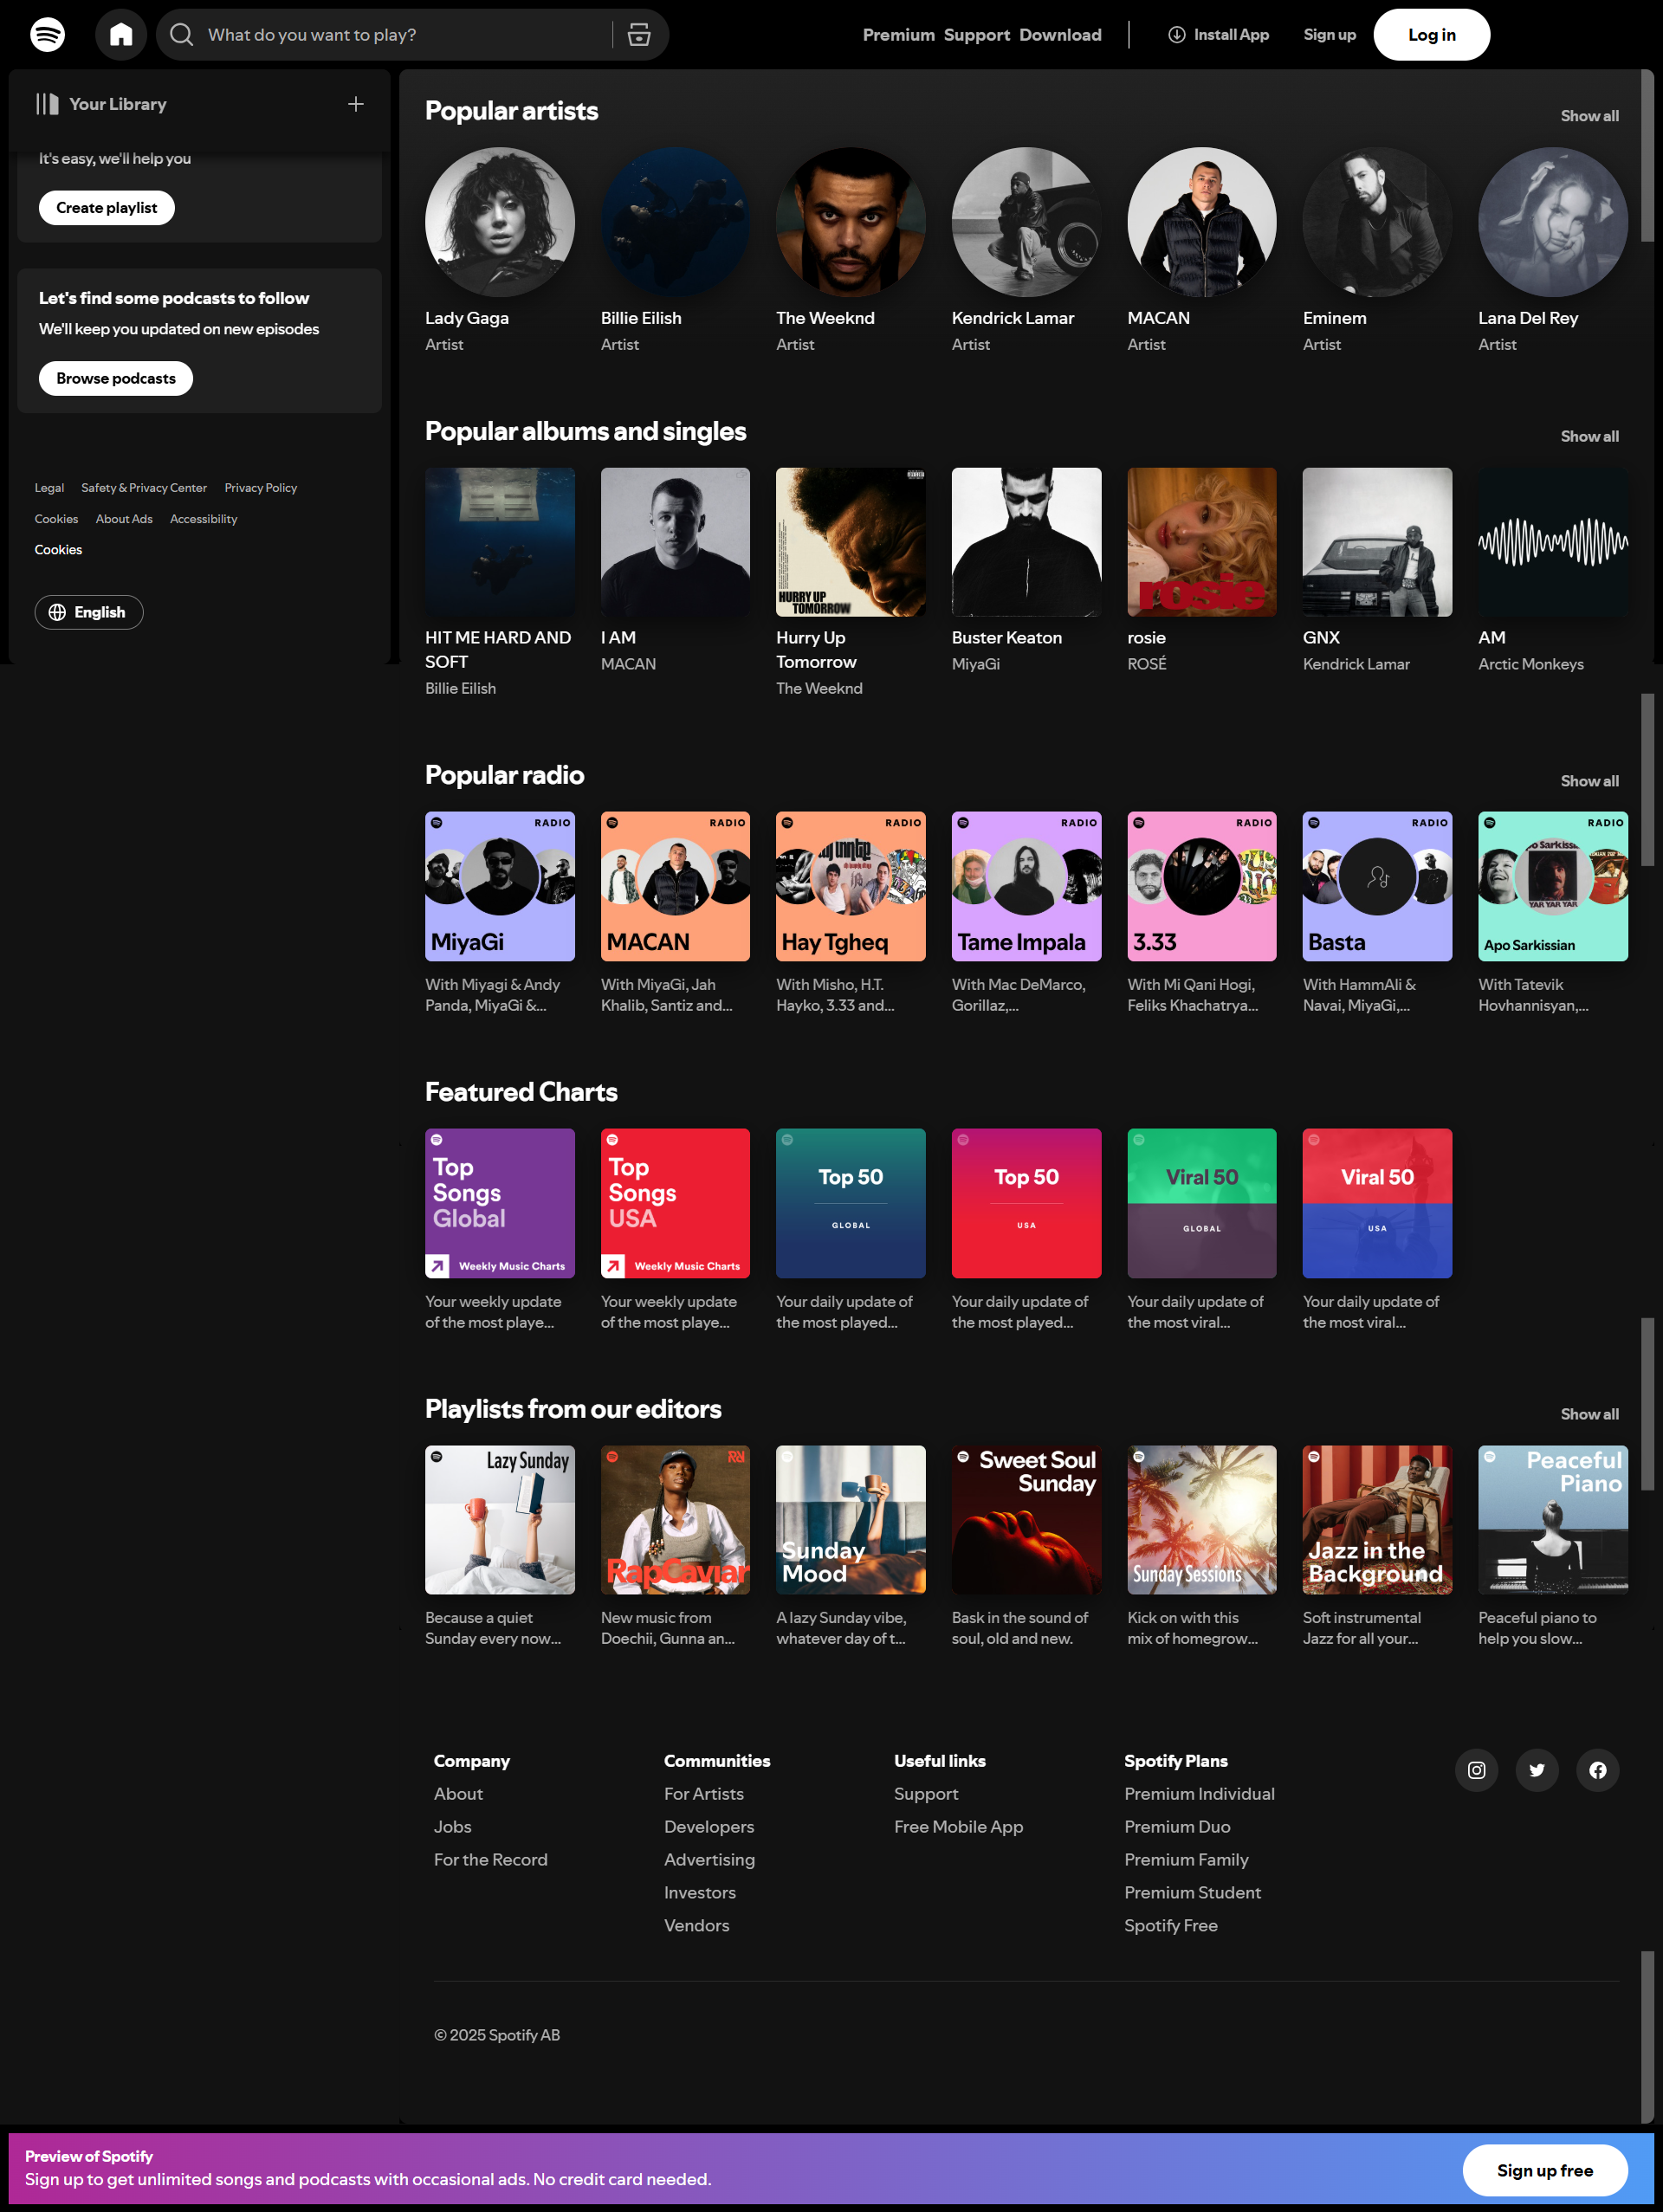Click the Install App download icon
The image size is (1663, 2212).
(x=1176, y=35)
